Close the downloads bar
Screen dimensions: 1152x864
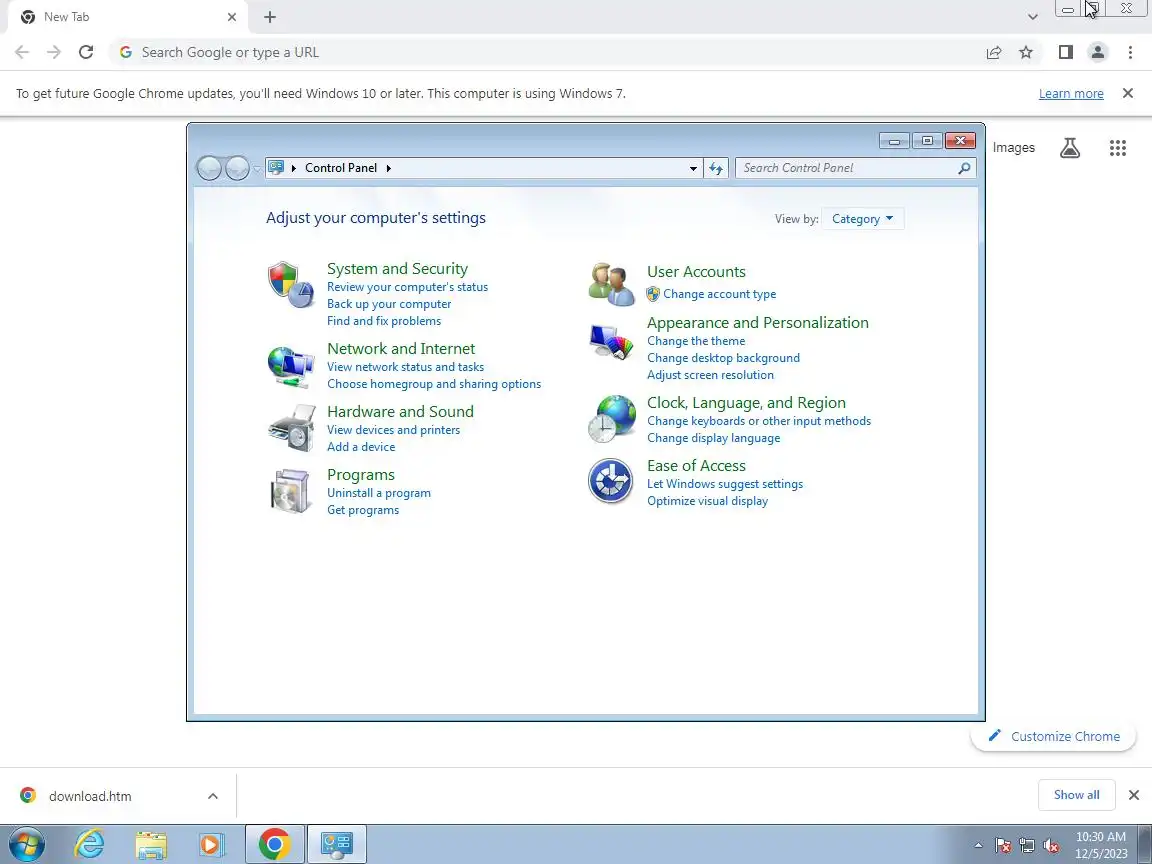pos(1134,795)
